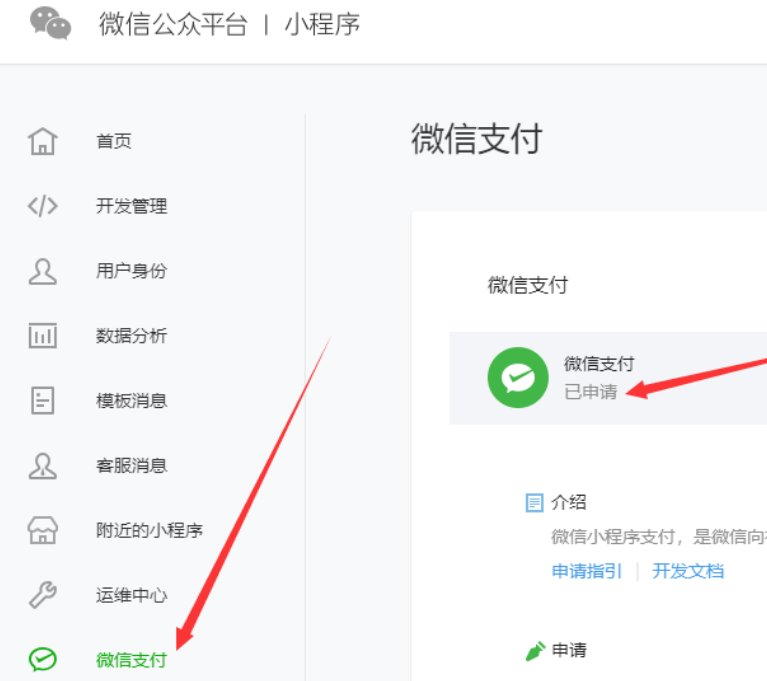This screenshot has width=767, height=681.
Task: Click the 申请 section heading
Action: coord(569,650)
